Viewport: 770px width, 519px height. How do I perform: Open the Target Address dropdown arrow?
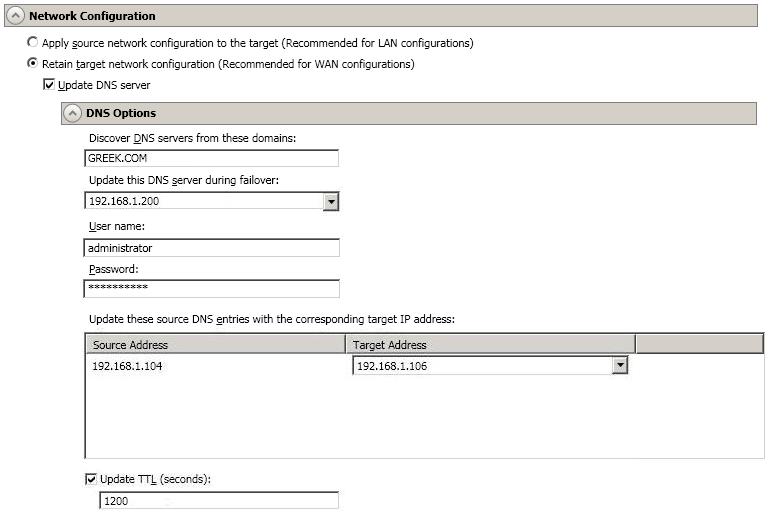[620, 366]
